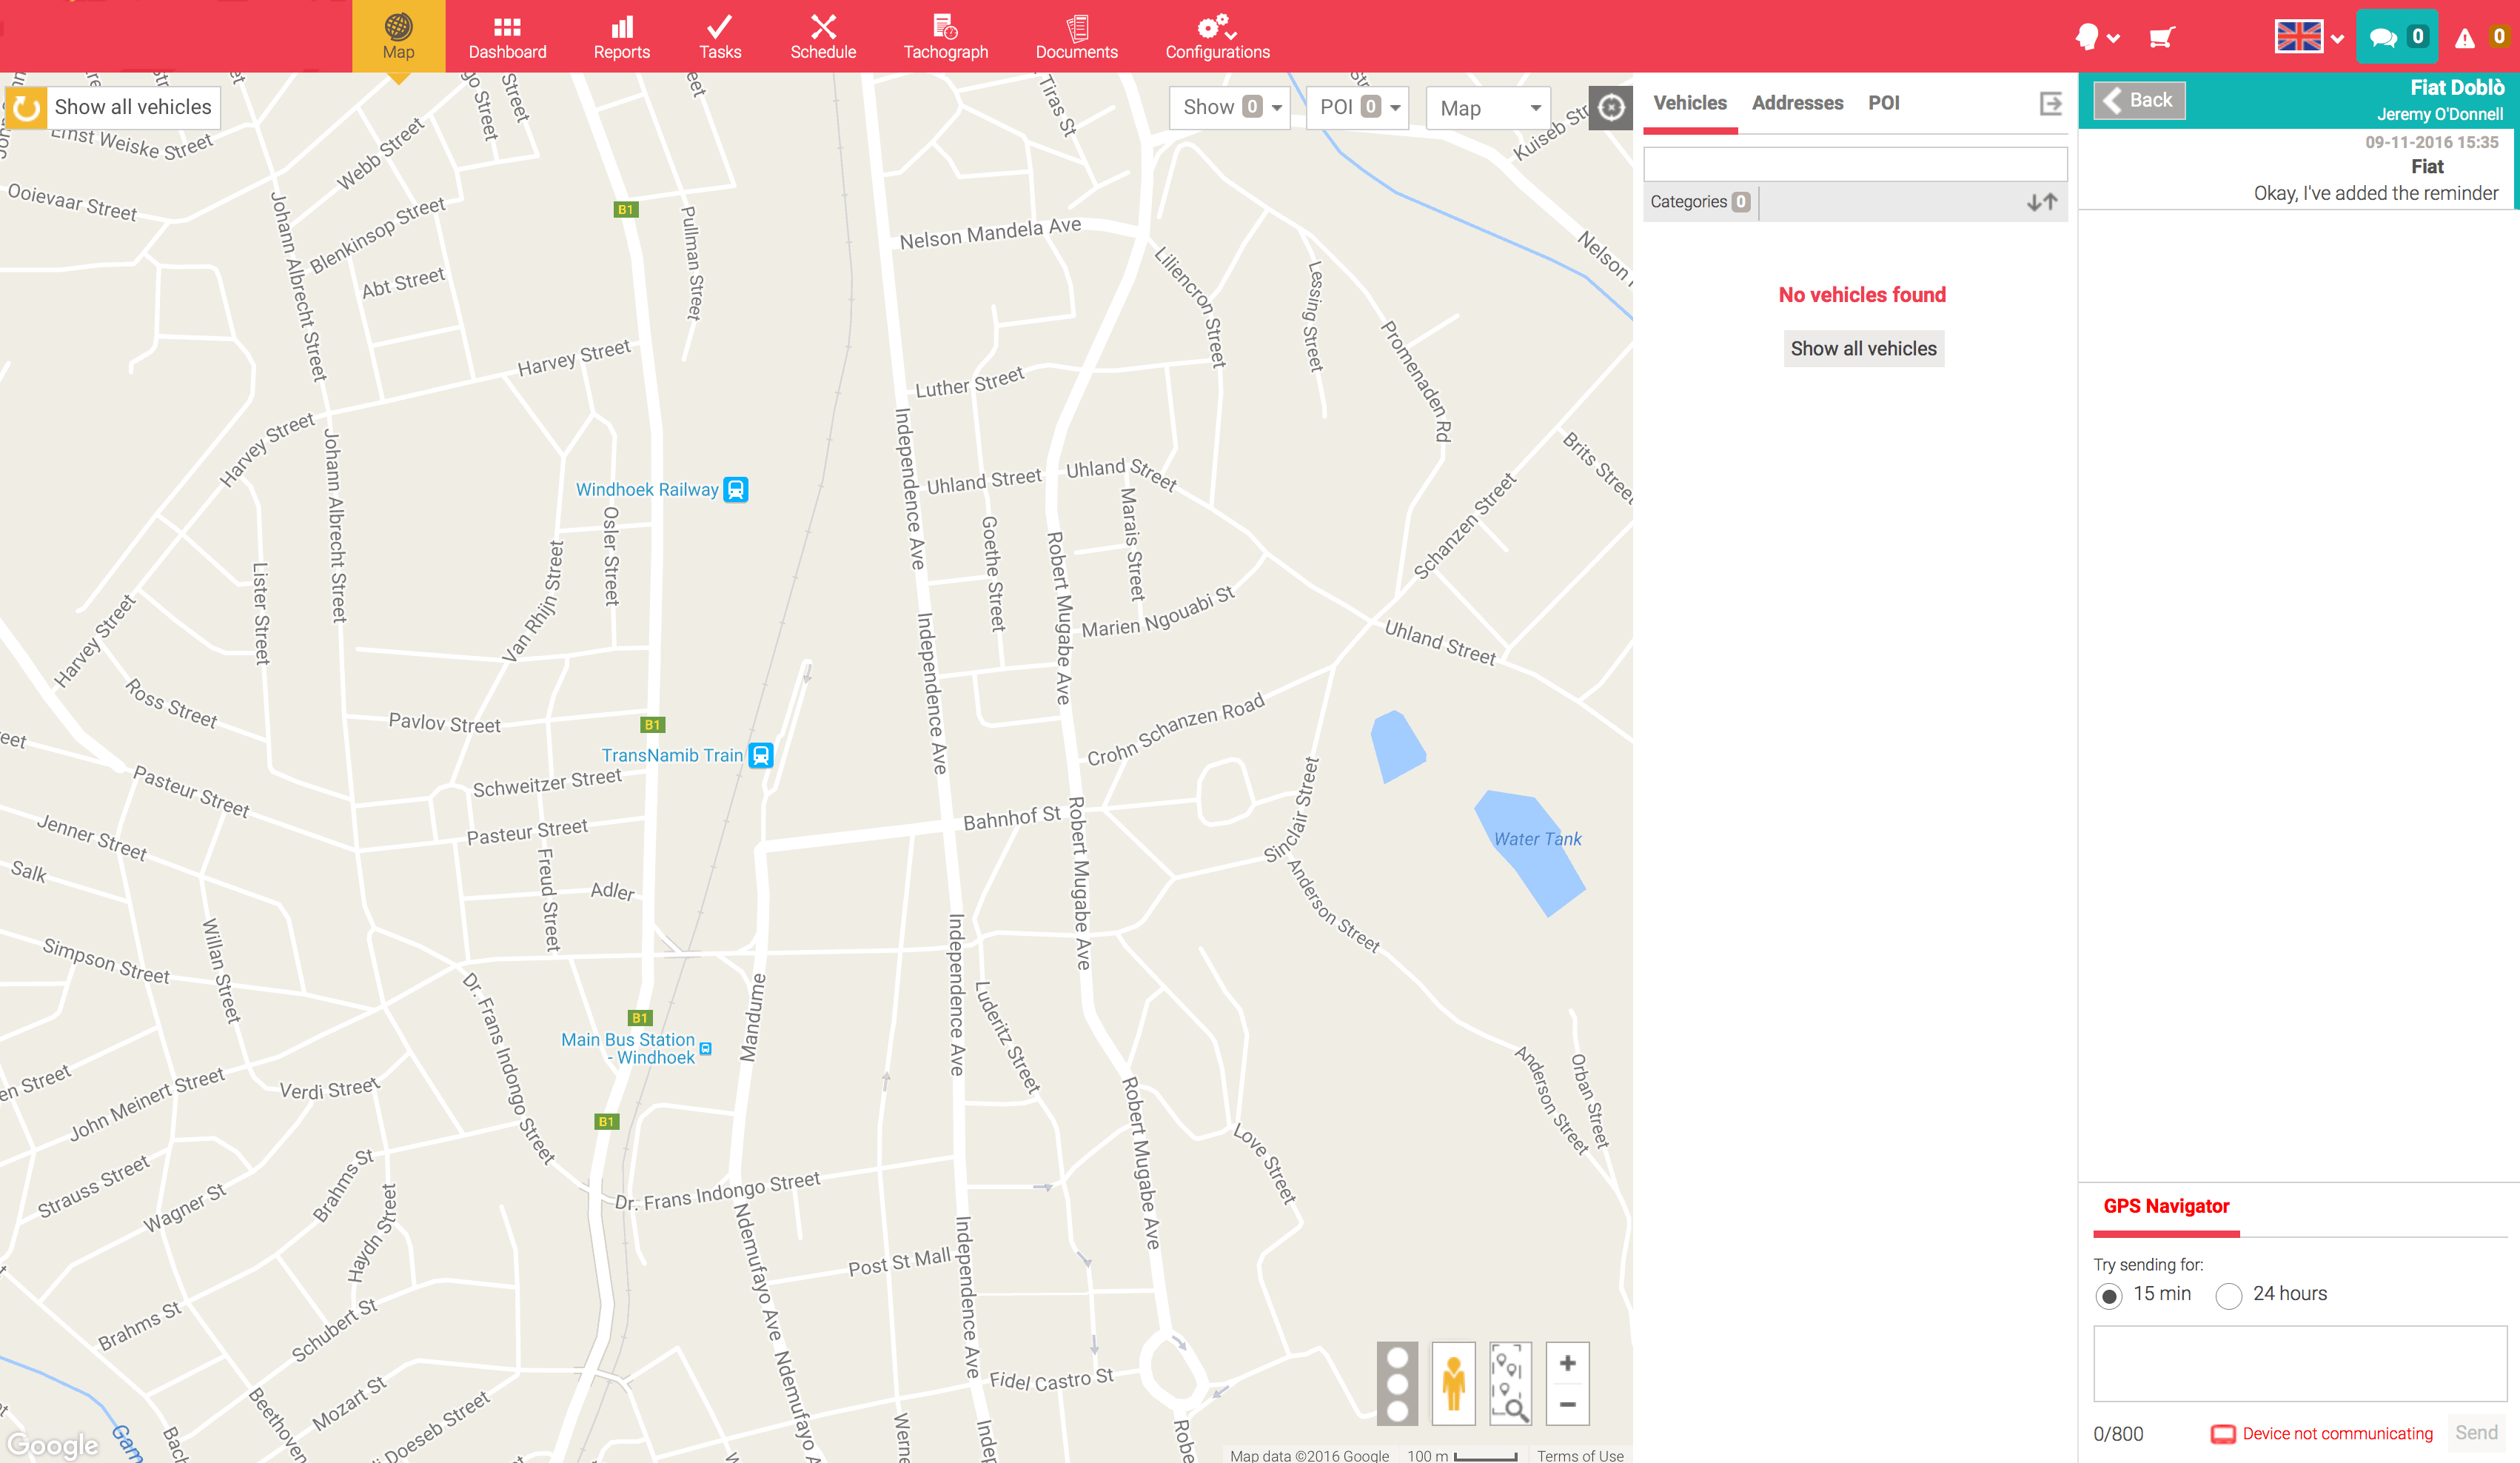Open the alerts warning triangle icon
This screenshot has height=1463, width=2520.
coord(2465,38)
